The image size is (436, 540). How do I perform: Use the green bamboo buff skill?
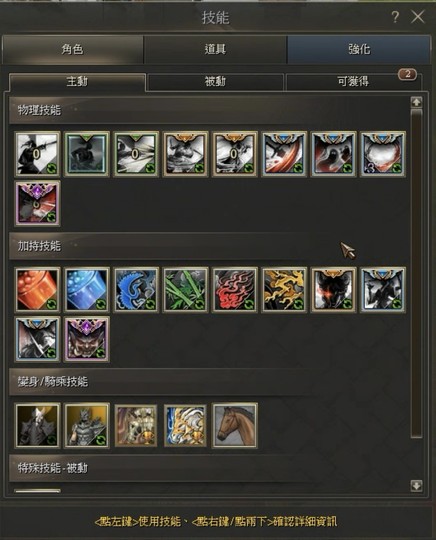[185, 290]
